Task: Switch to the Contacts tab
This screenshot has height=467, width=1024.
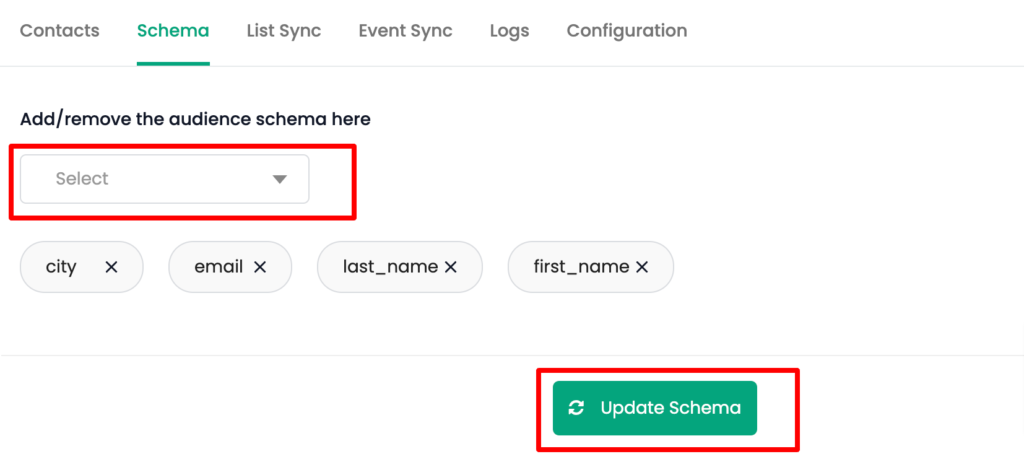Action: pos(59,31)
